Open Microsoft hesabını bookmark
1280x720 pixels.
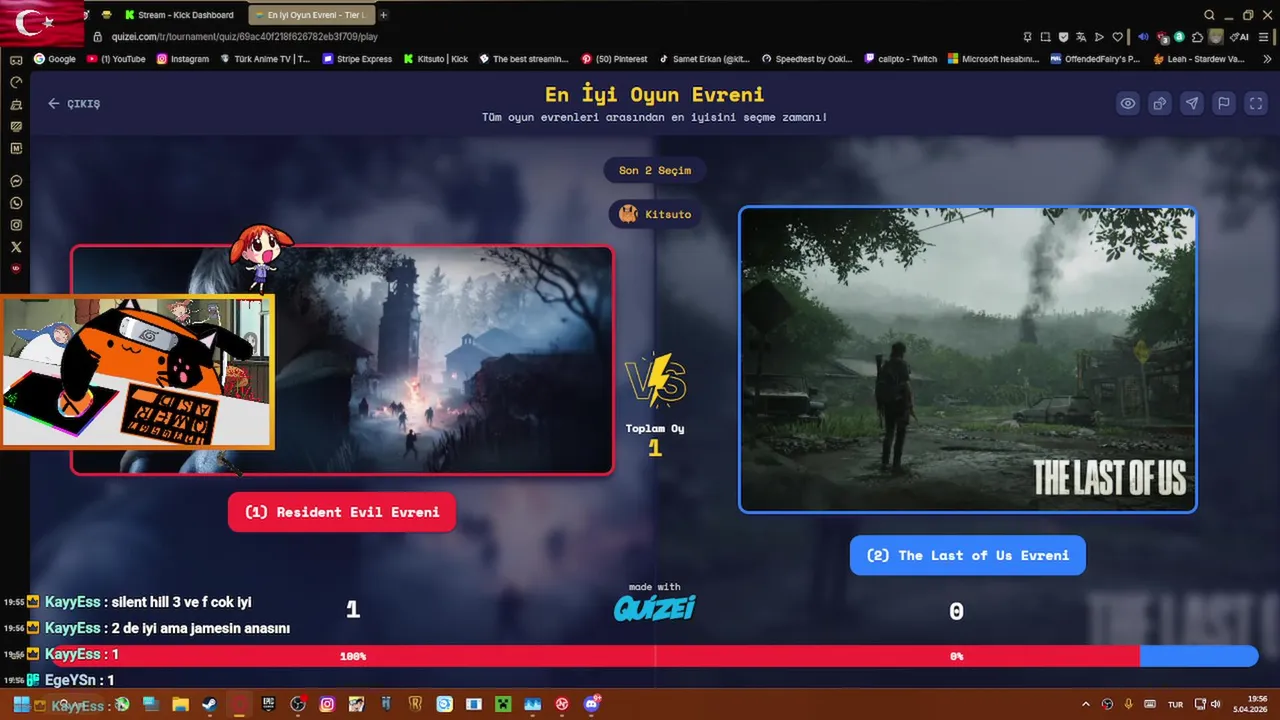click(995, 59)
